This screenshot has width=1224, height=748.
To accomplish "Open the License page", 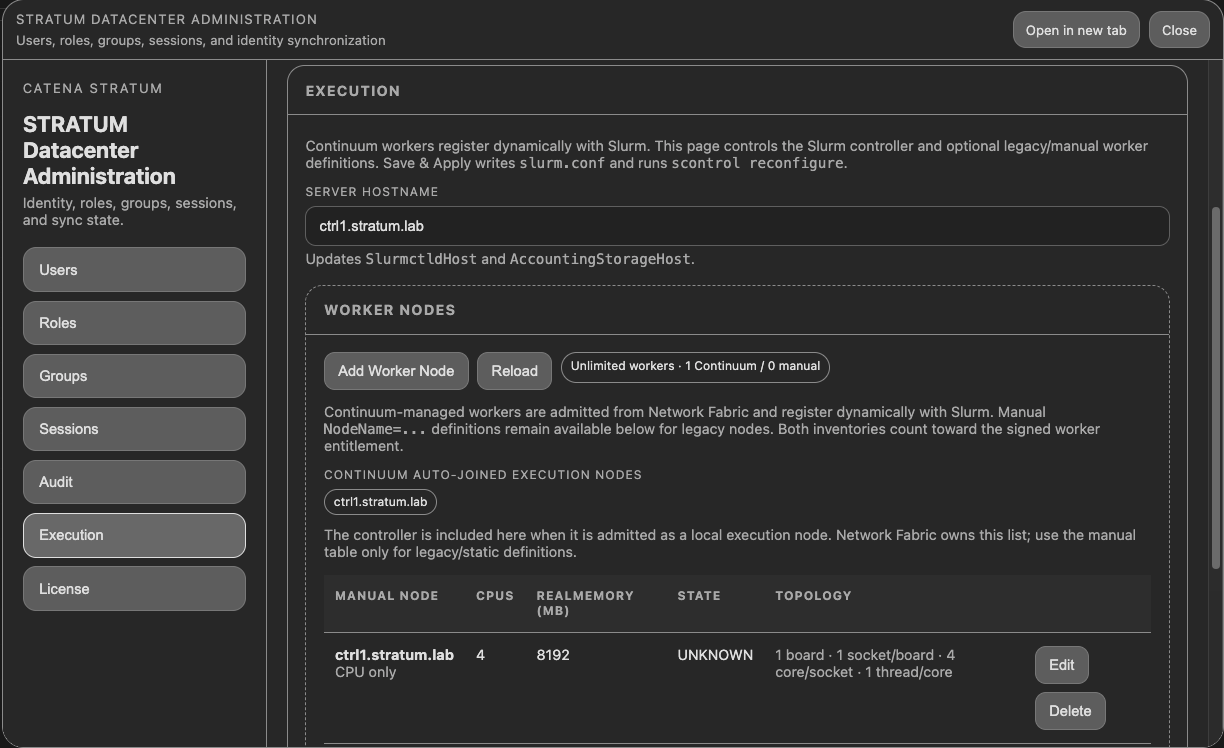I will click(134, 589).
